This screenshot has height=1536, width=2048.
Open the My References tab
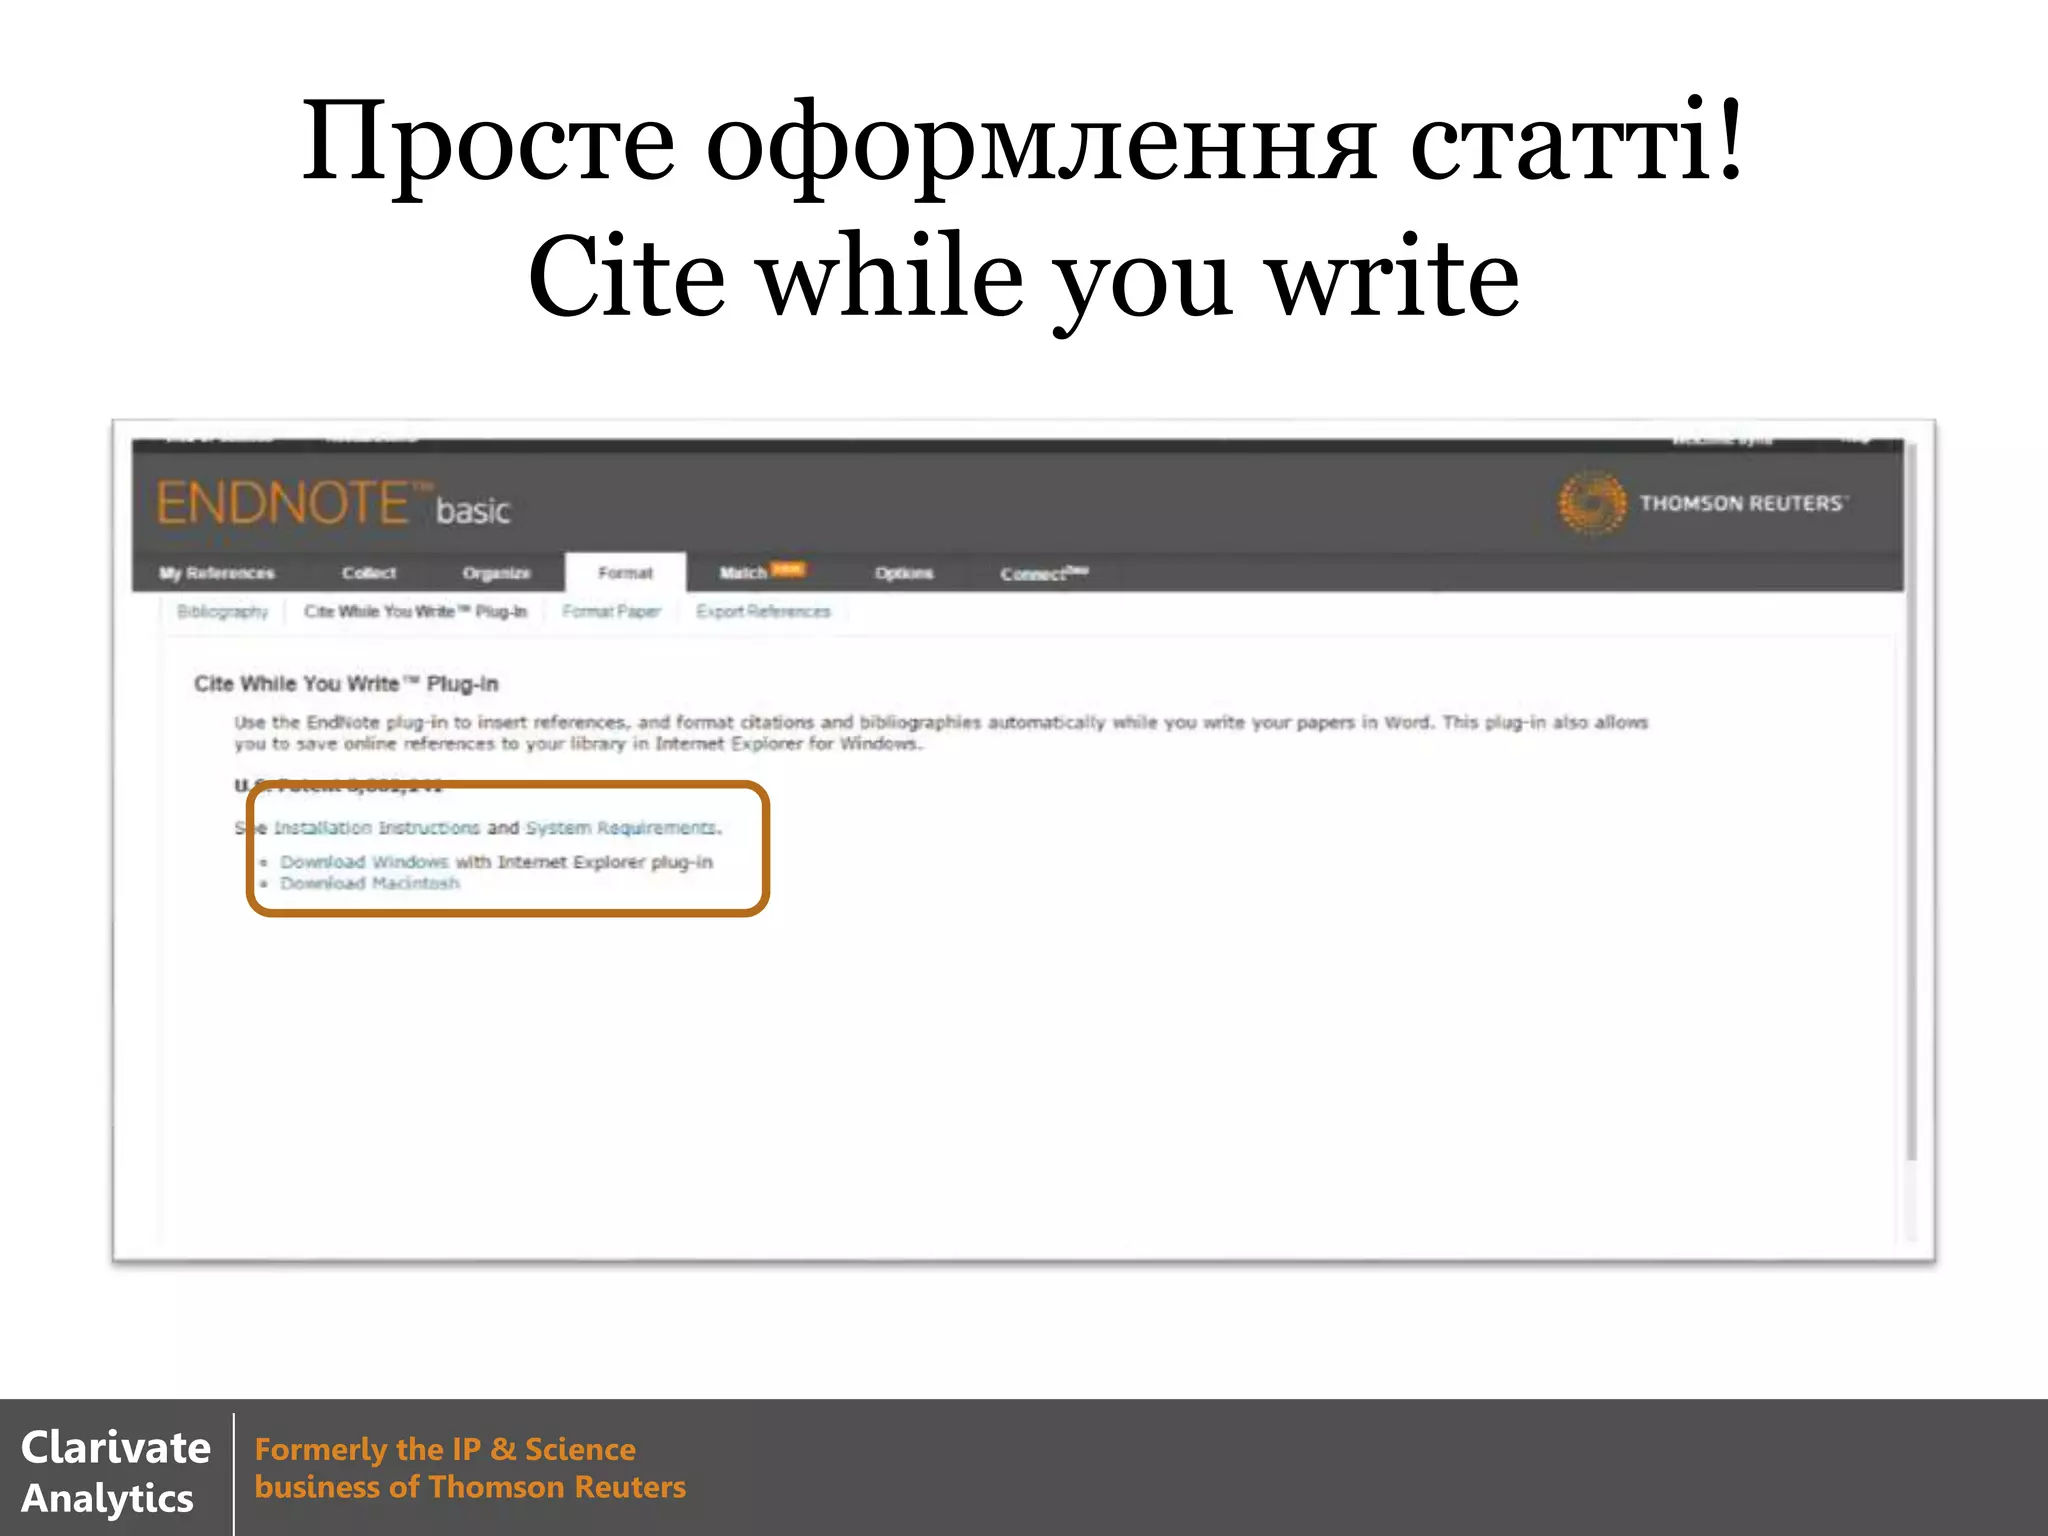(216, 573)
